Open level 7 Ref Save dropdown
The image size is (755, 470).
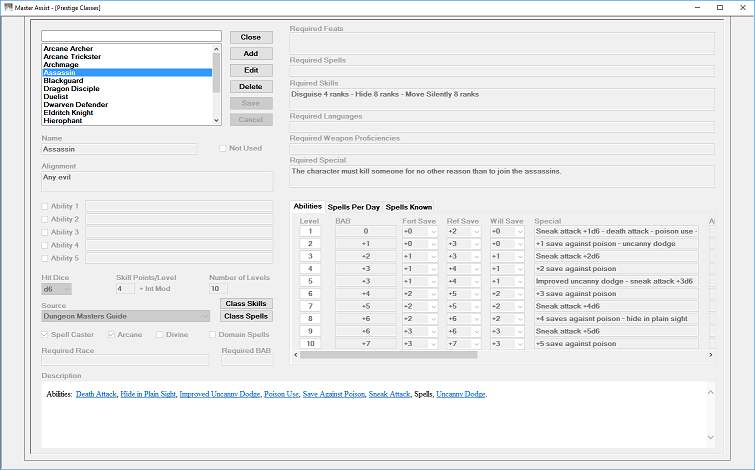click(x=477, y=306)
